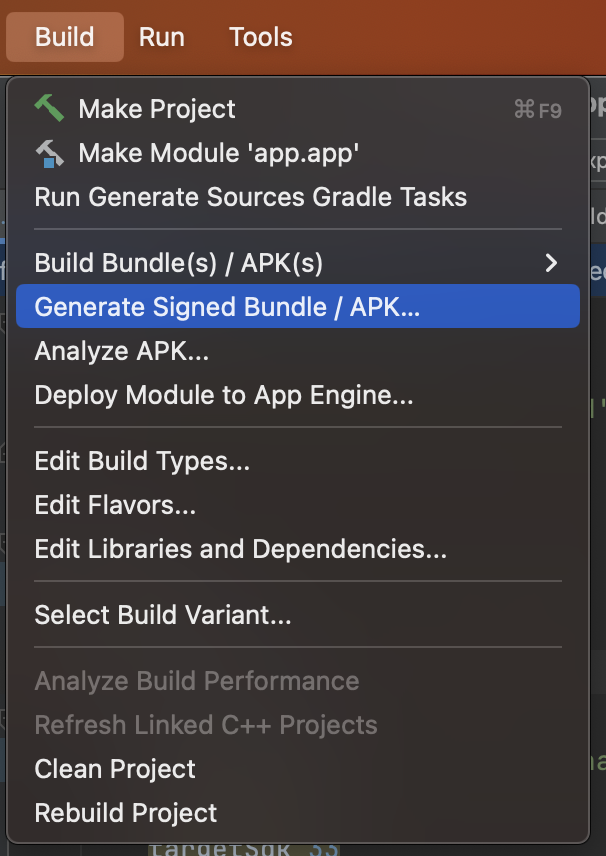Close the Build menu via its title

click(x=64, y=37)
